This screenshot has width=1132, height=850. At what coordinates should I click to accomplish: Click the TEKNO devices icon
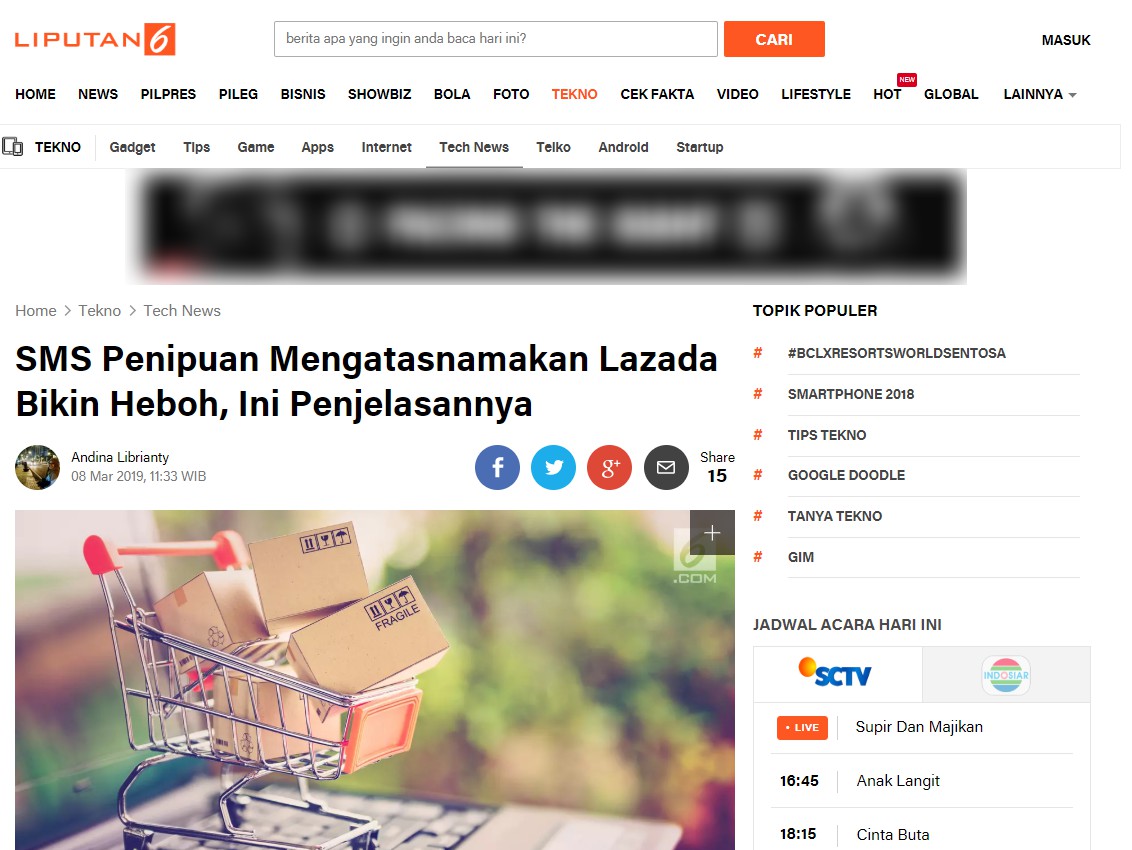coord(12,147)
